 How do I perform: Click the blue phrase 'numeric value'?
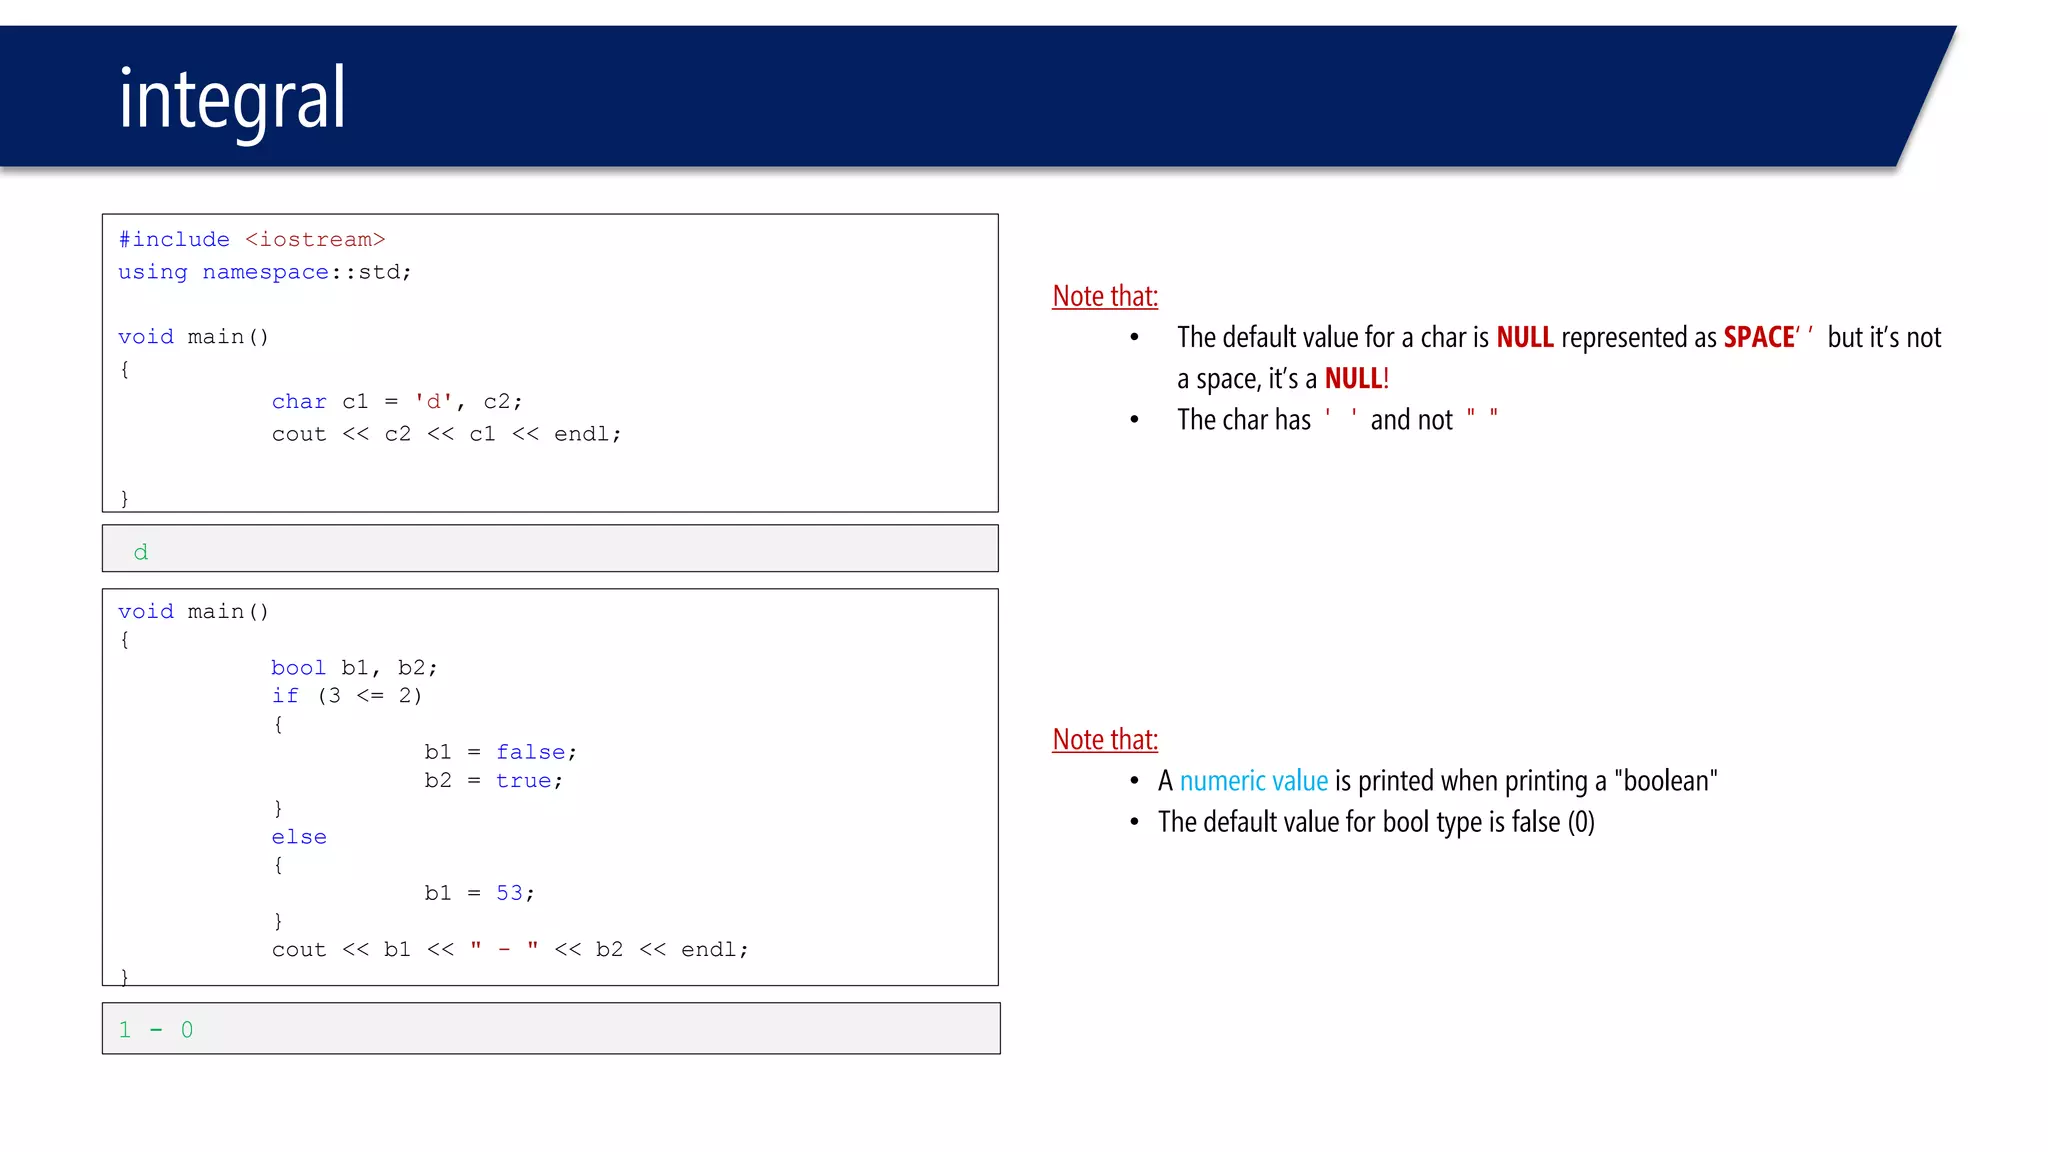pyautogui.click(x=1254, y=781)
